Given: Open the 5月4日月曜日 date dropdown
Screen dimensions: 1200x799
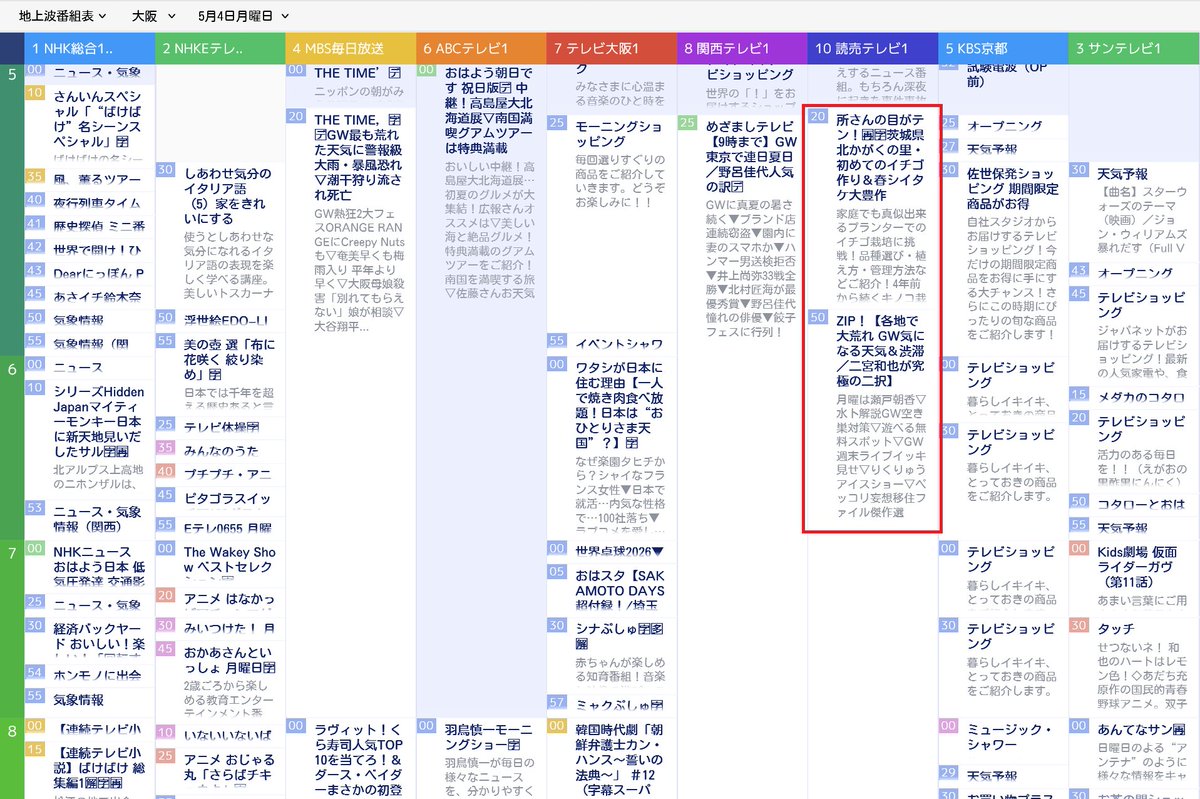Looking at the screenshot, I should tap(243, 16).
